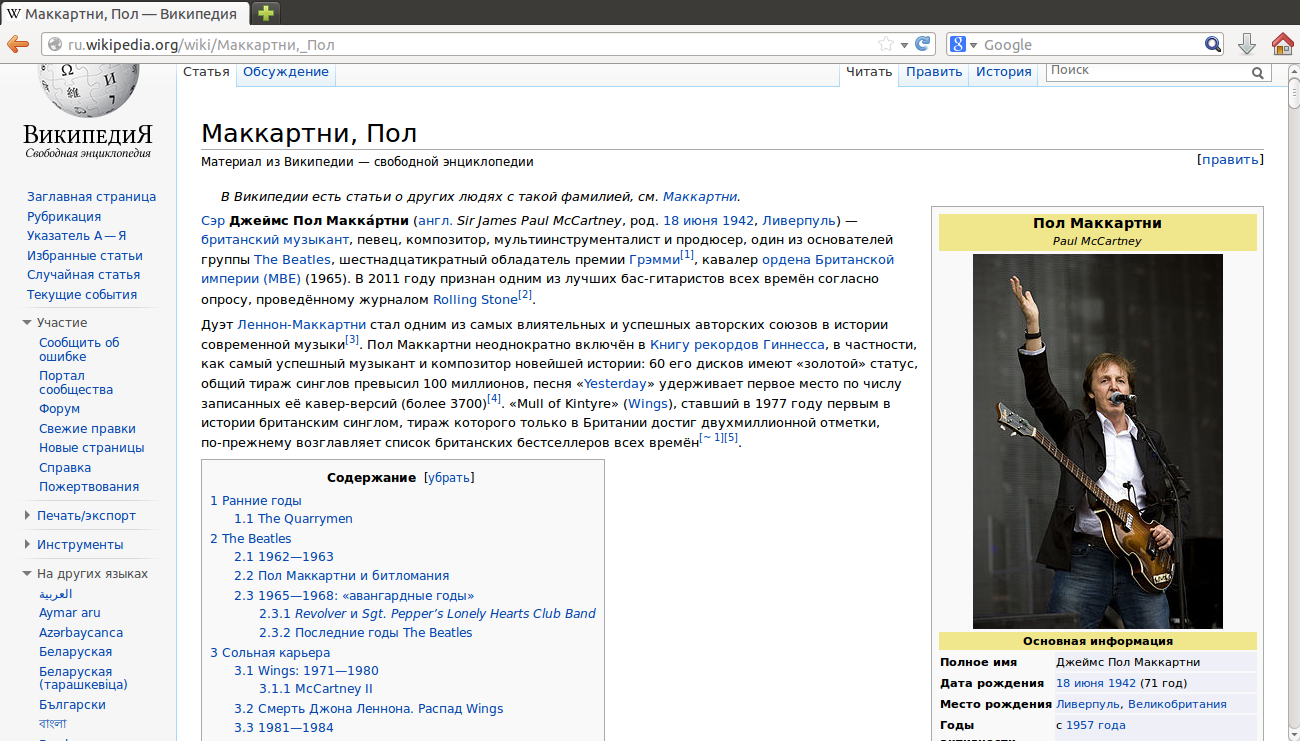Open the downloads arrow icon
The width and height of the screenshot is (1300, 741).
[1246, 44]
